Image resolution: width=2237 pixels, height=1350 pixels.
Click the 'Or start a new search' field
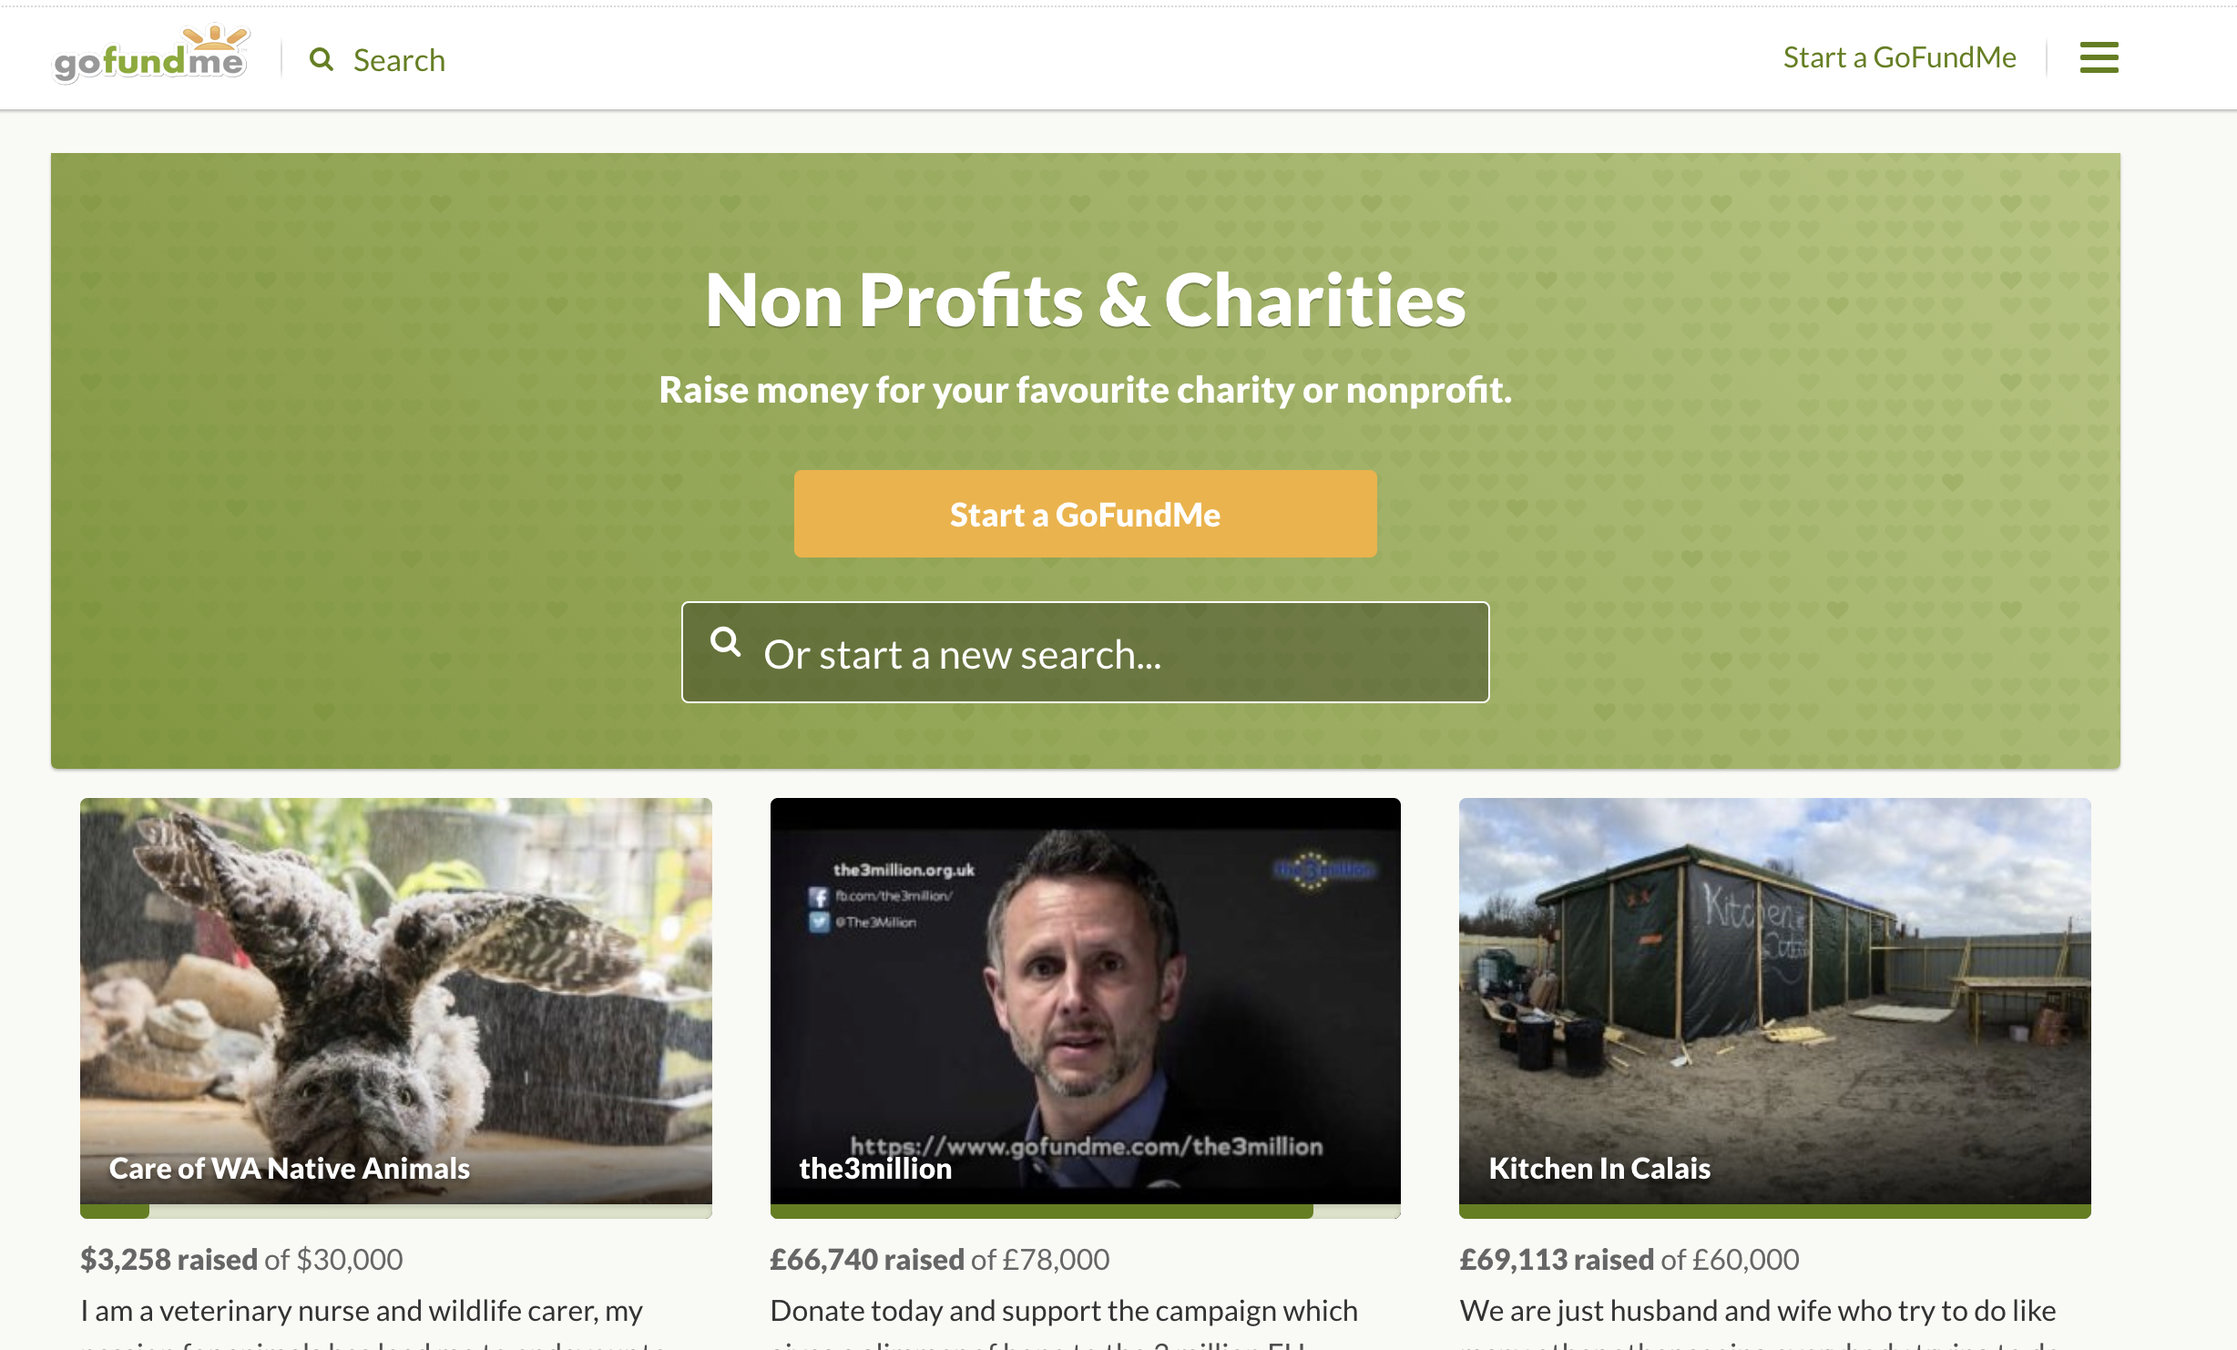click(x=1085, y=652)
